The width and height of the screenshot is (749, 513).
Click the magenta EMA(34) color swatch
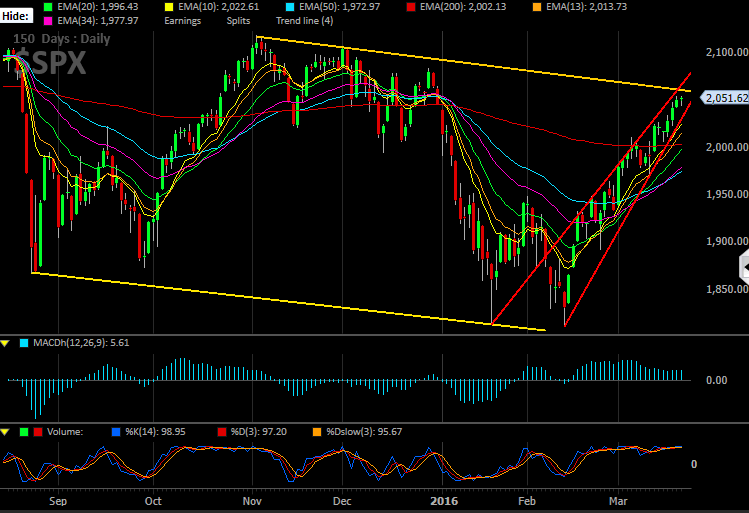48,21
